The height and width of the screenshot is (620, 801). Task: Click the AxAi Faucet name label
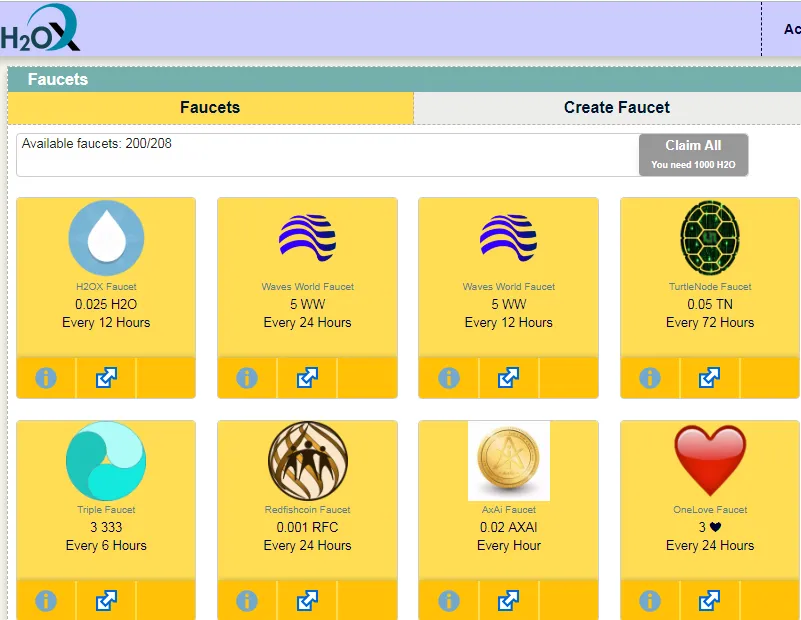[x=509, y=509]
